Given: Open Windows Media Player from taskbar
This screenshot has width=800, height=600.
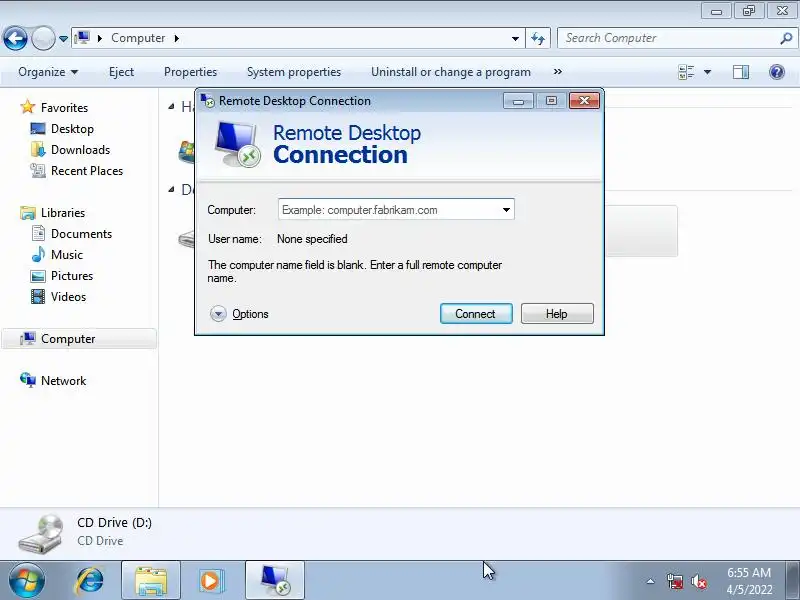Looking at the screenshot, I should pyautogui.click(x=211, y=581).
